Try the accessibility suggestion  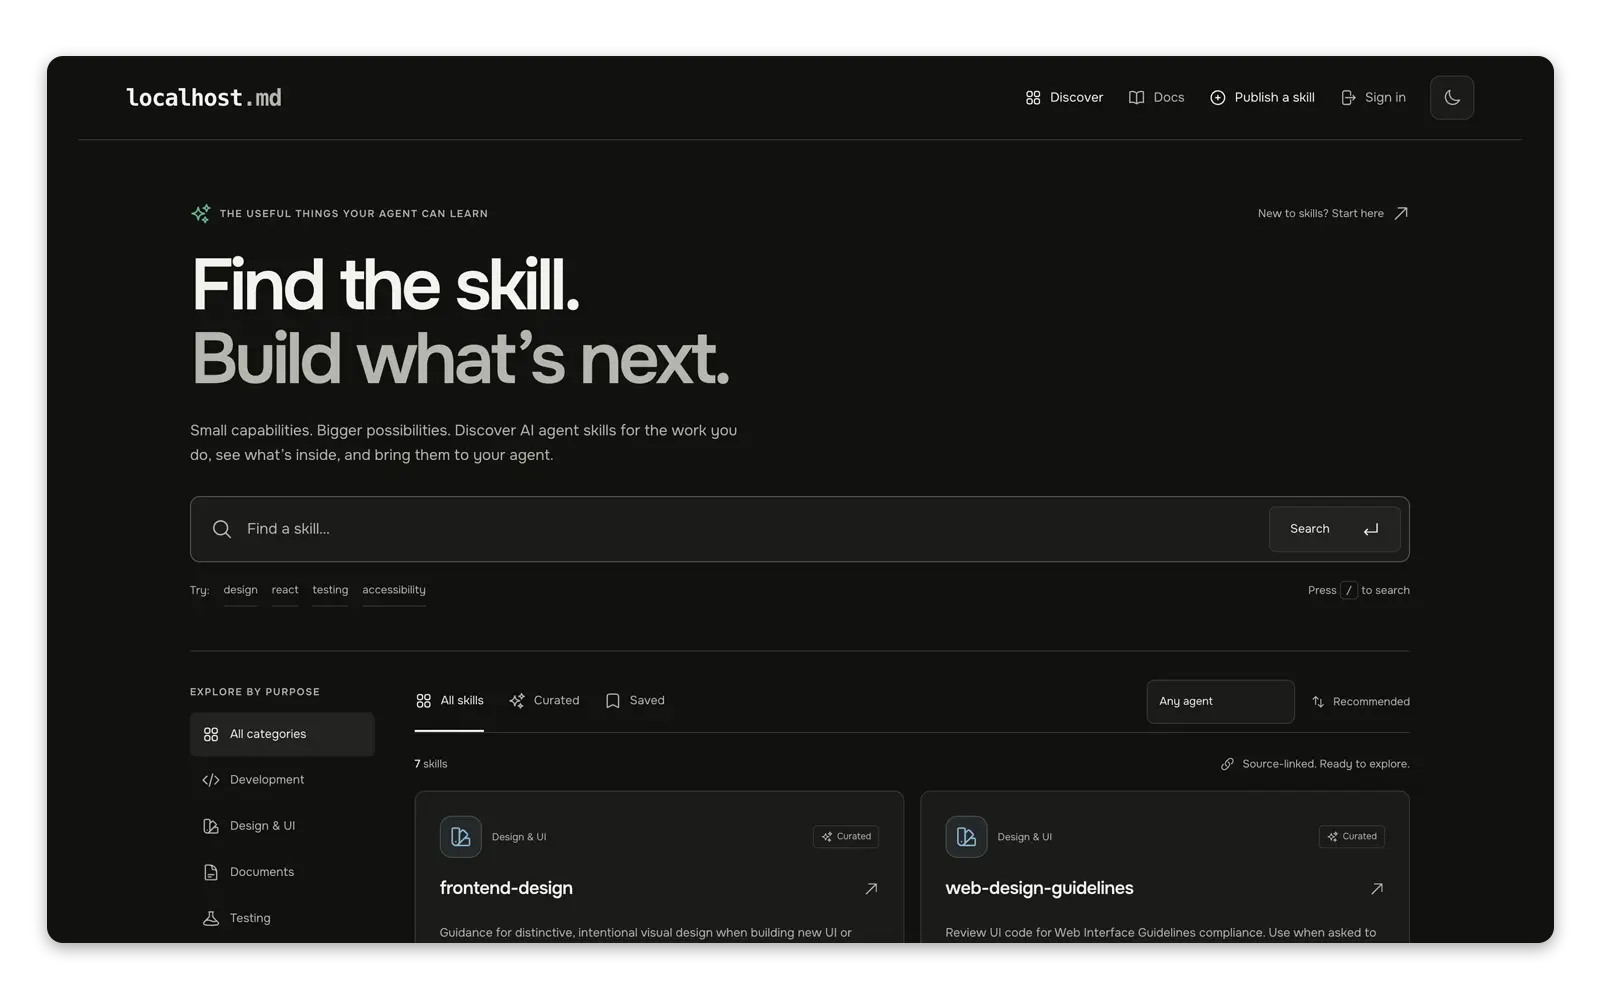point(394,590)
